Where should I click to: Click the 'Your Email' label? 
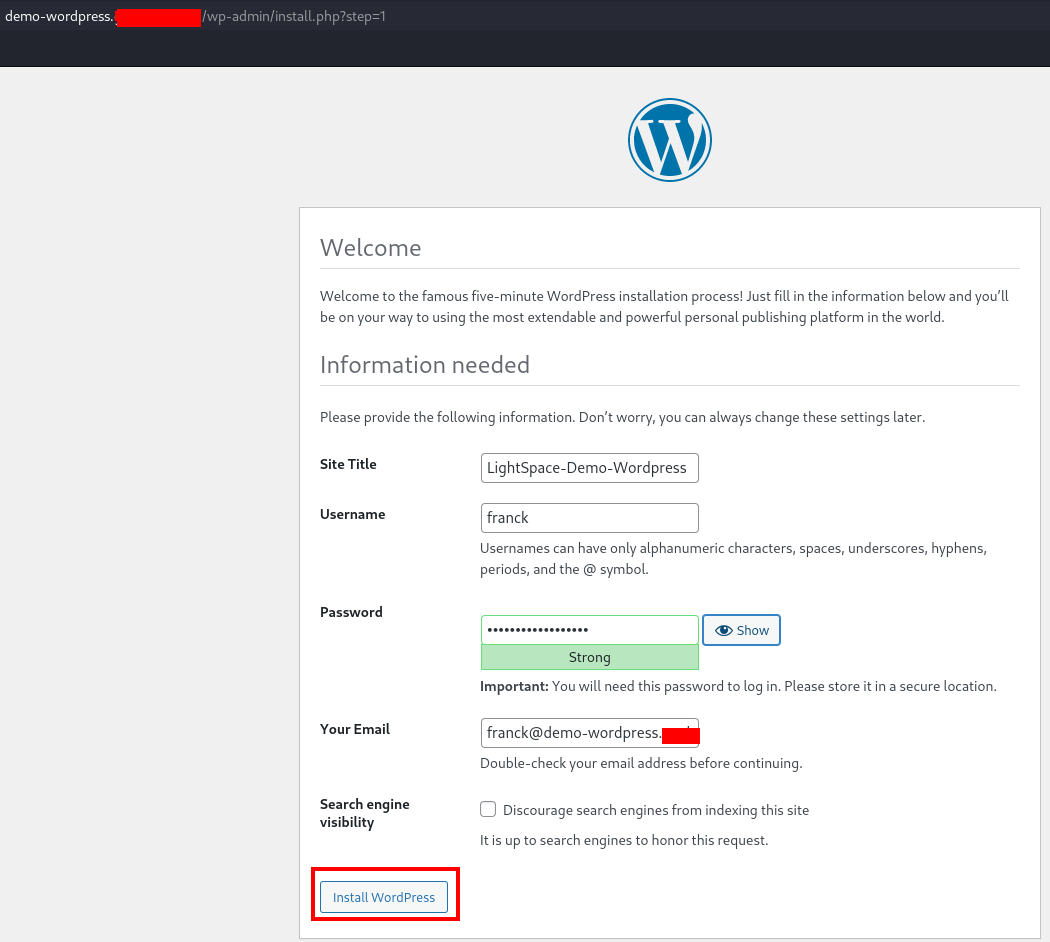355,729
